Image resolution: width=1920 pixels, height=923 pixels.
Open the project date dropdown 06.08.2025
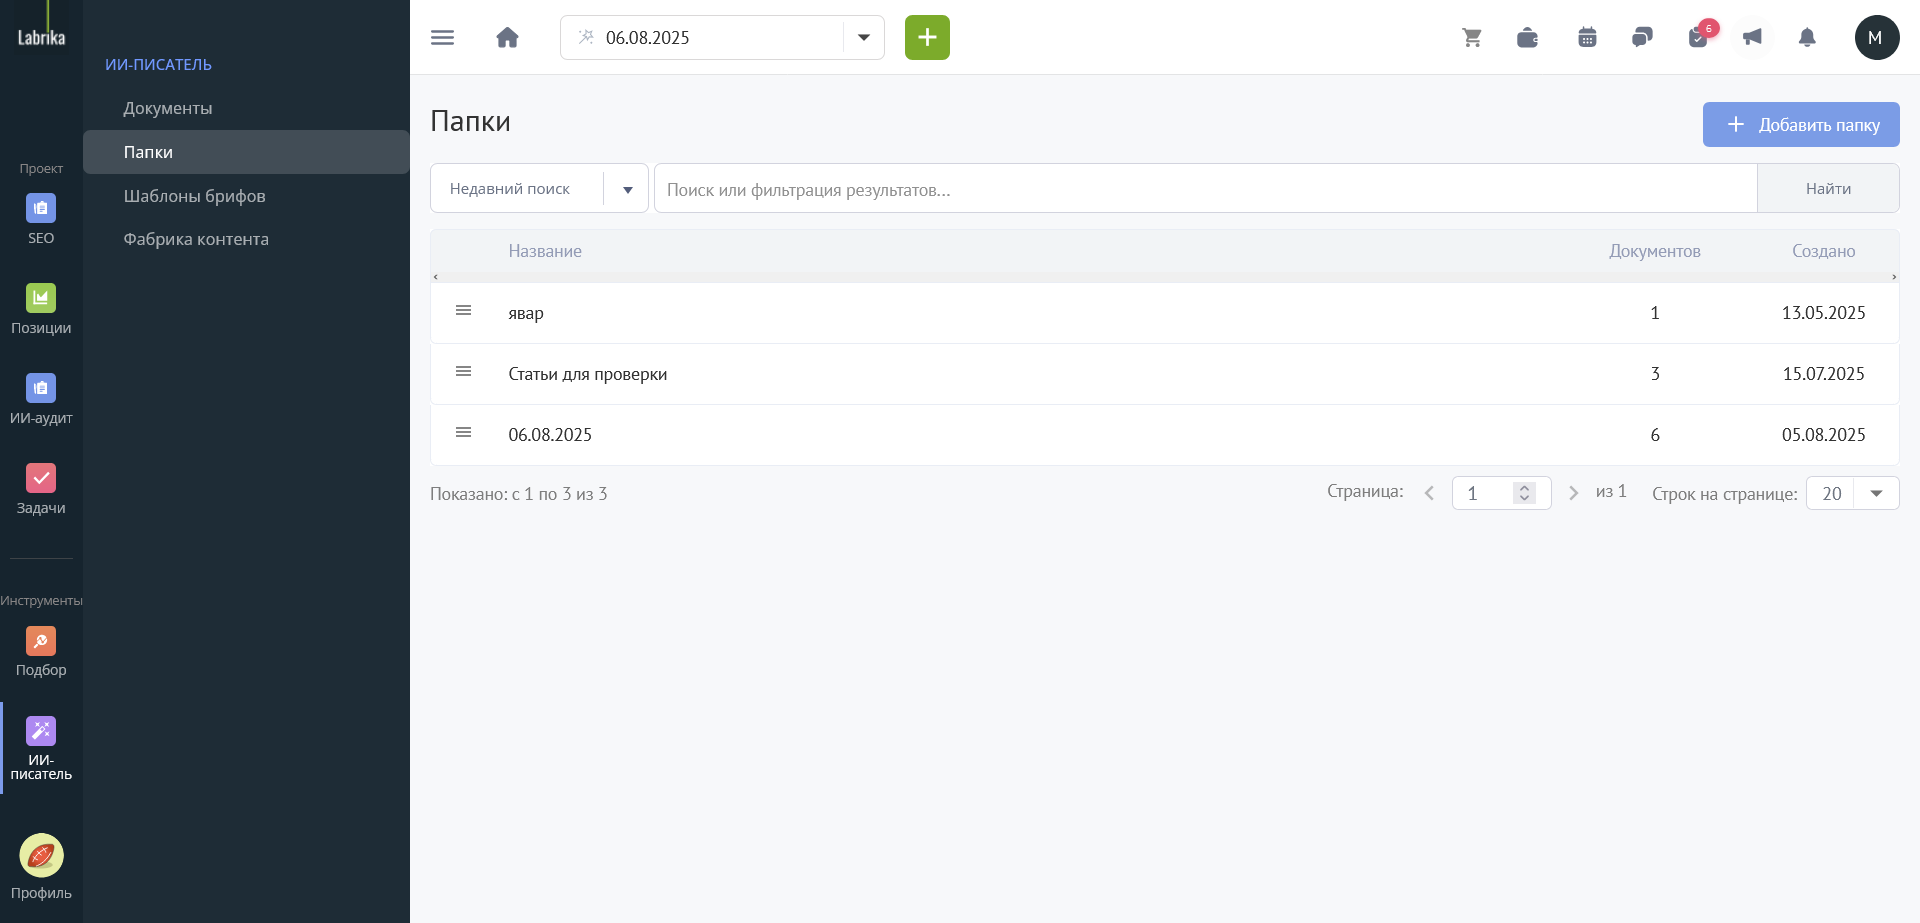(722, 38)
